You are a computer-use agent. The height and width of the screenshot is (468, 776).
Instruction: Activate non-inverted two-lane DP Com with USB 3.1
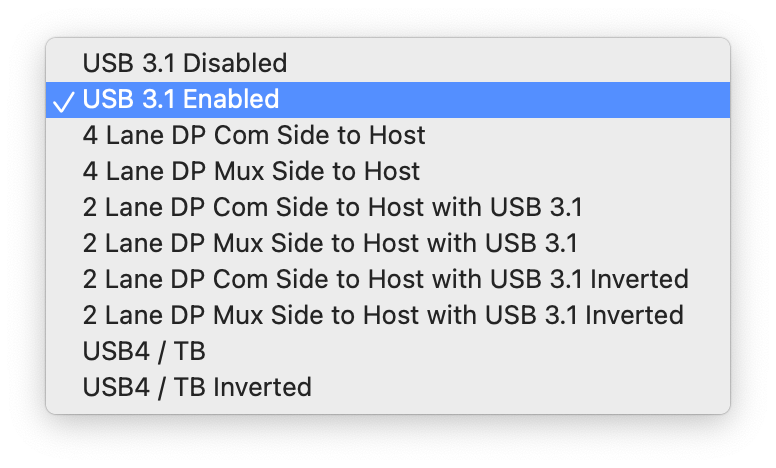332,207
